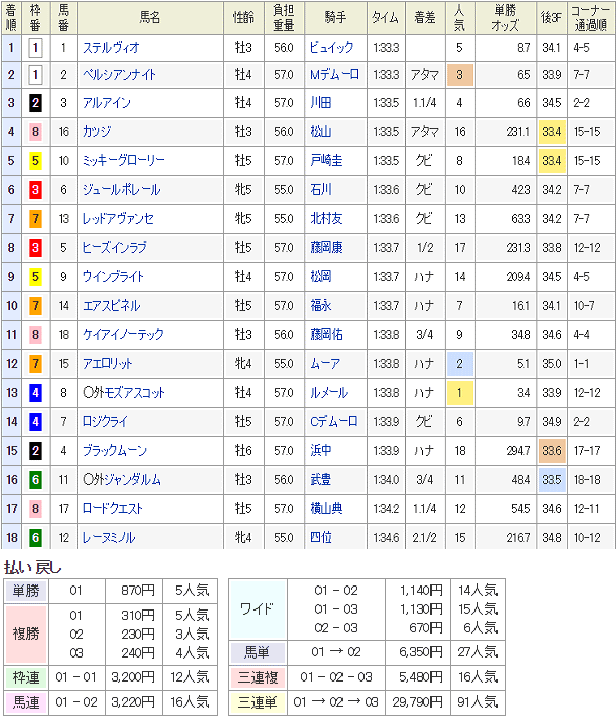This screenshot has height=717, width=616.
Task: Click the 複勝 payout label
Action: pos(26,634)
